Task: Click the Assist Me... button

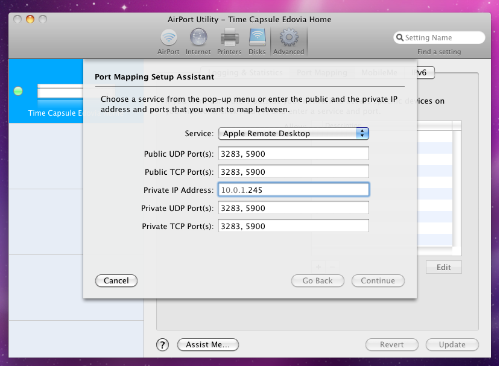Action: (x=208, y=345)
